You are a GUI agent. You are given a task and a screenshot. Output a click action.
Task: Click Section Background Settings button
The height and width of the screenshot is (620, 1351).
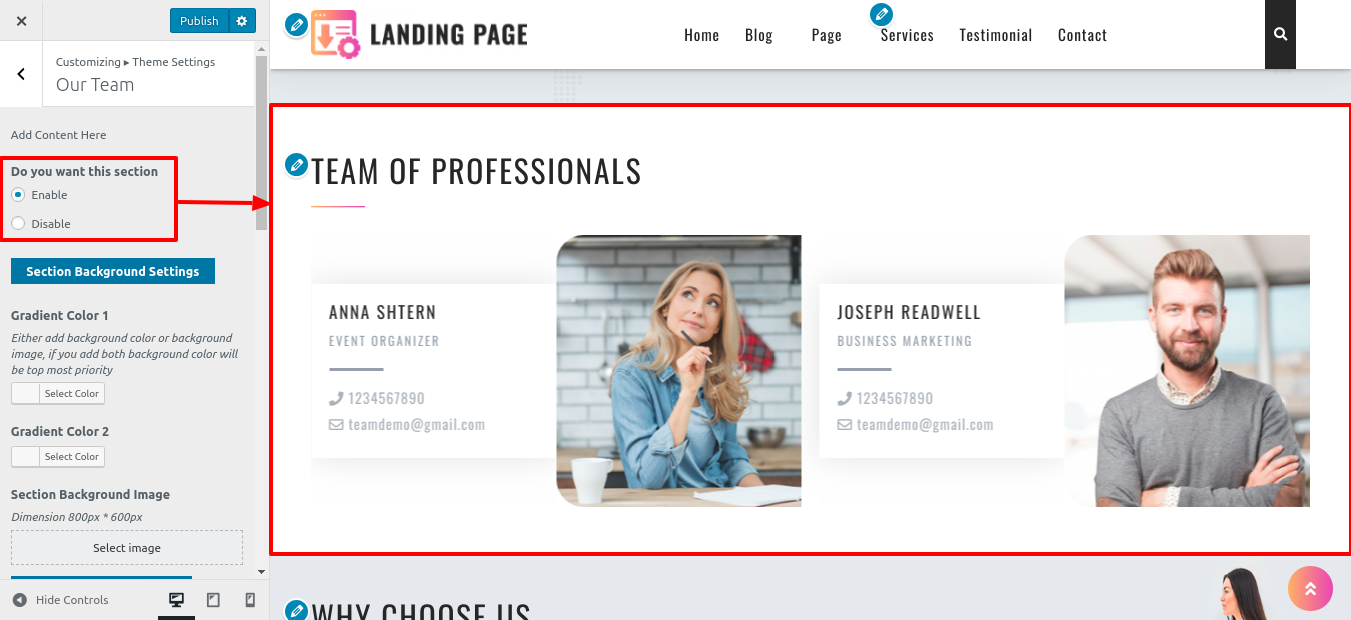pos(113,271)
